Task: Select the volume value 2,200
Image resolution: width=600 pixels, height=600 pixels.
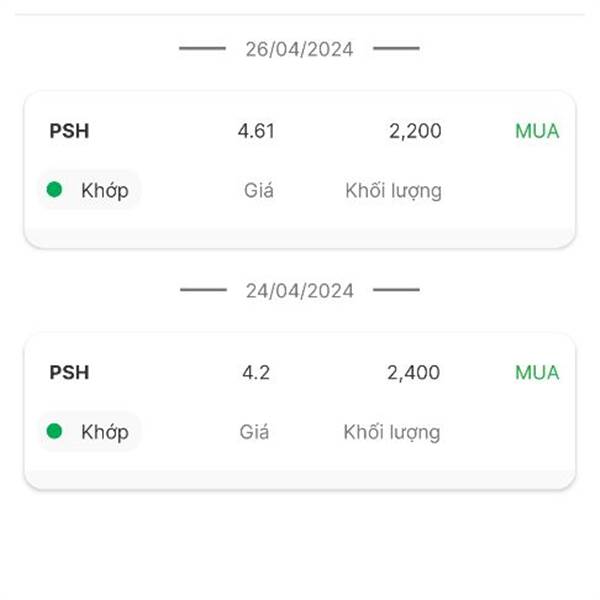Action: 415,131
